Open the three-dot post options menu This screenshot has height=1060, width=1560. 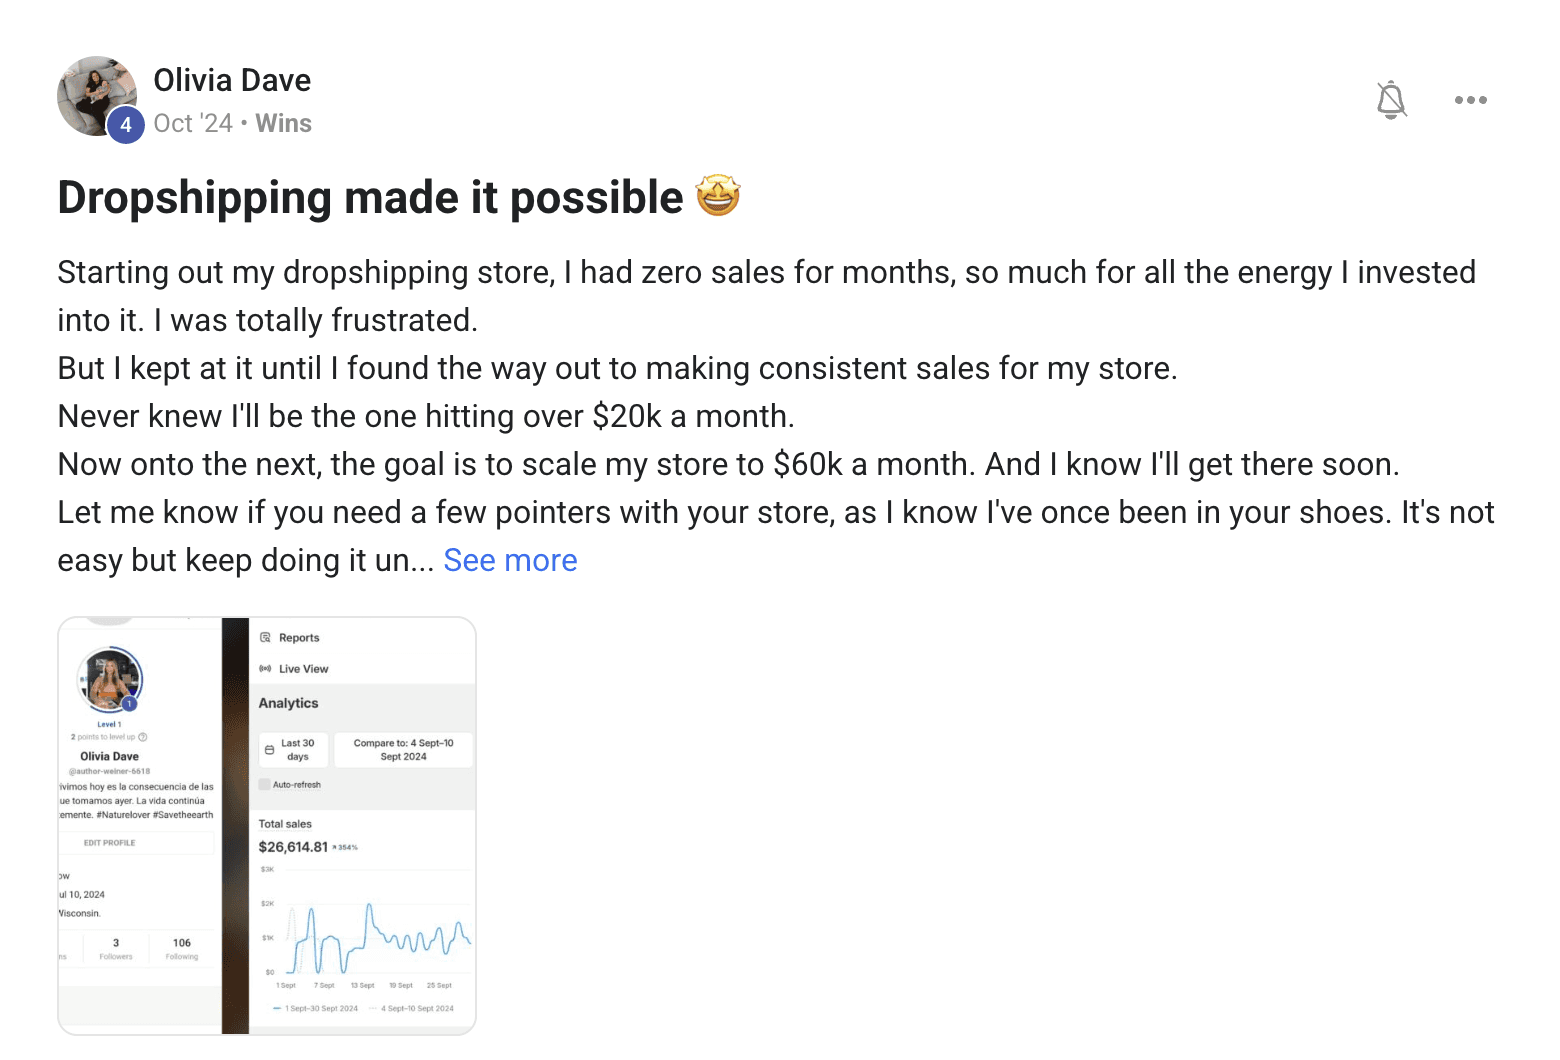(1470, 100)
